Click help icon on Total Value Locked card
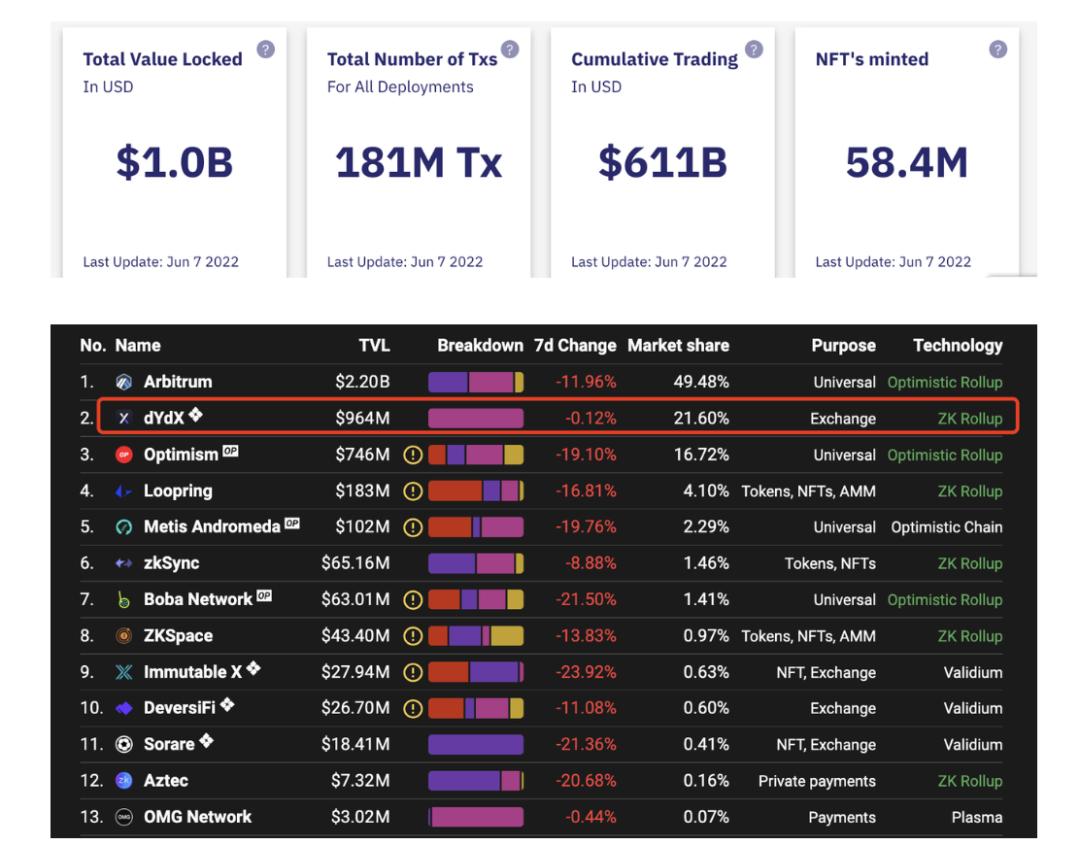The width and height of the screenshot is (1080, 845). click(265, 49)
